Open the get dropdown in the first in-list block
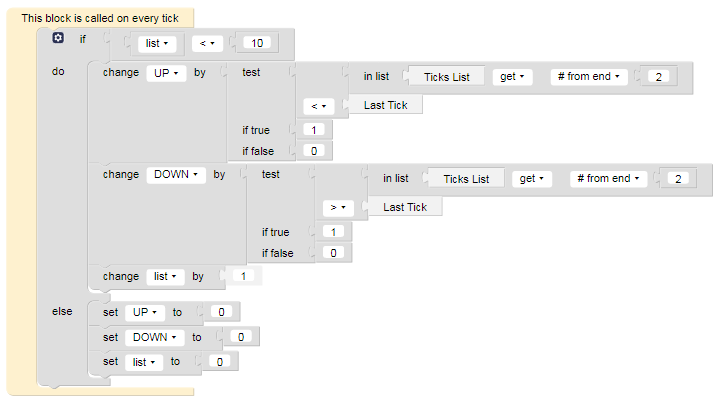This screenshot has height=404, width=723. tap(513, 77)
